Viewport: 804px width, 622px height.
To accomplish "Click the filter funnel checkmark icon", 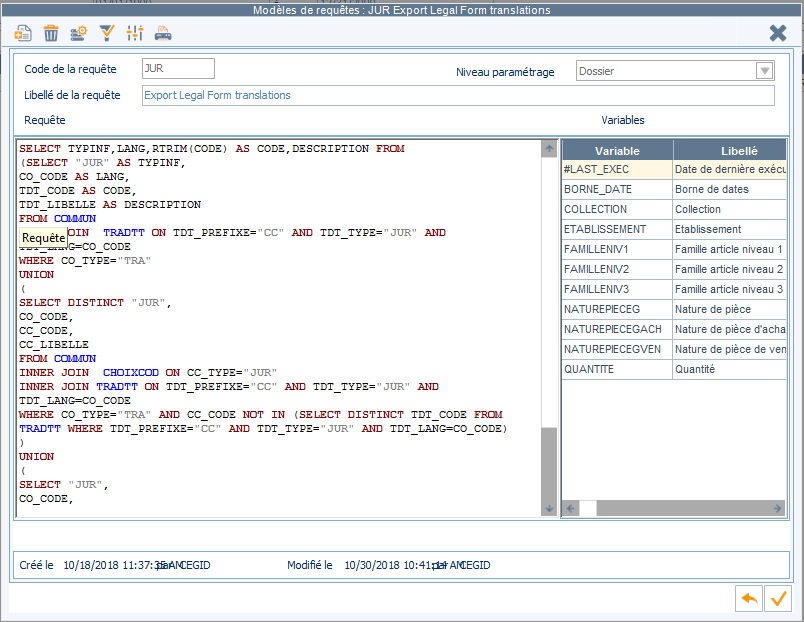I will point(107,33).
